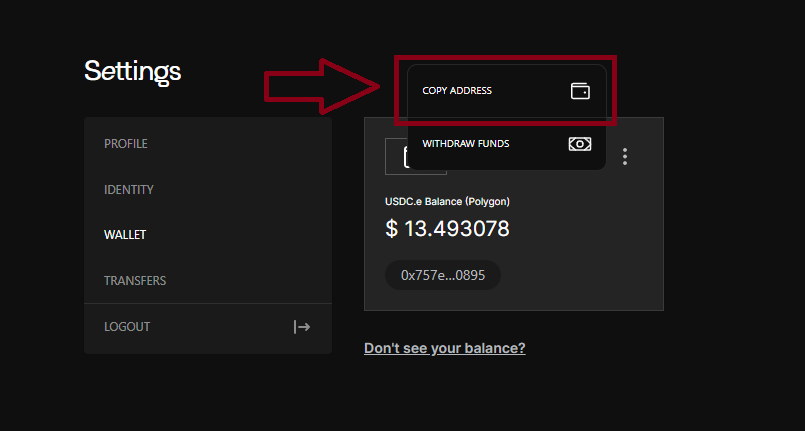Log out using the Logout entry

208,327
